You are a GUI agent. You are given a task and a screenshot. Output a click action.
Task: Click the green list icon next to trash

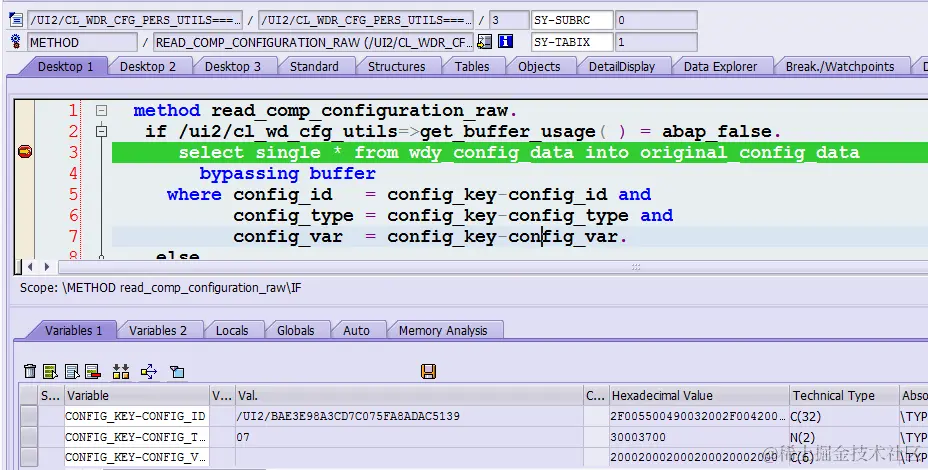(51, 371)
